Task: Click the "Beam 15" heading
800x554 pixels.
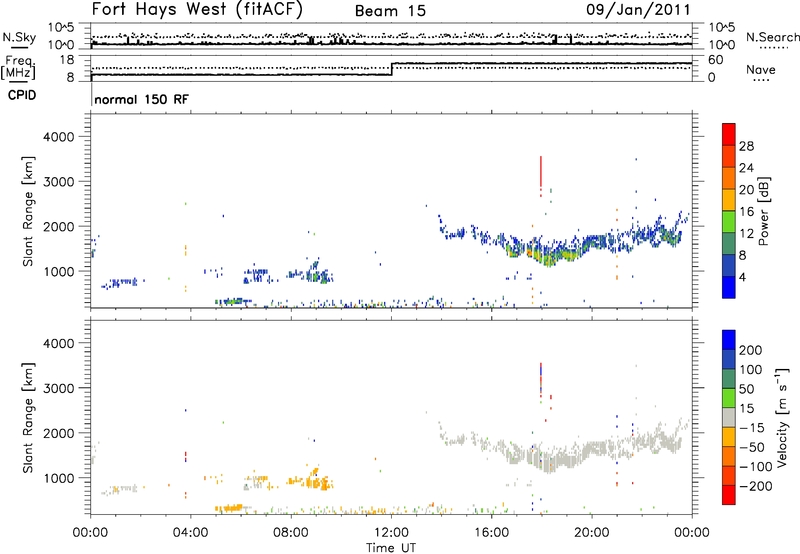Action: point(390,11)
